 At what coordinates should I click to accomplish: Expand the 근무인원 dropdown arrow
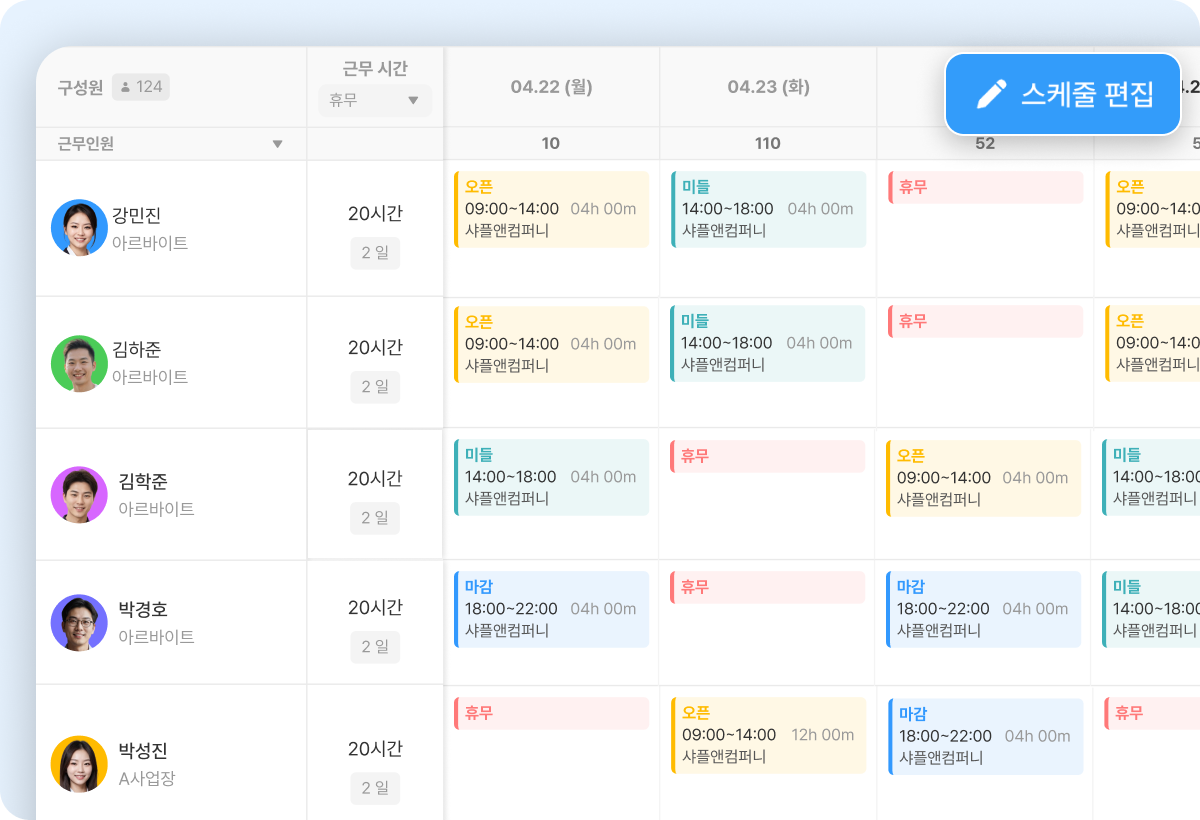[x=278, y=144]
